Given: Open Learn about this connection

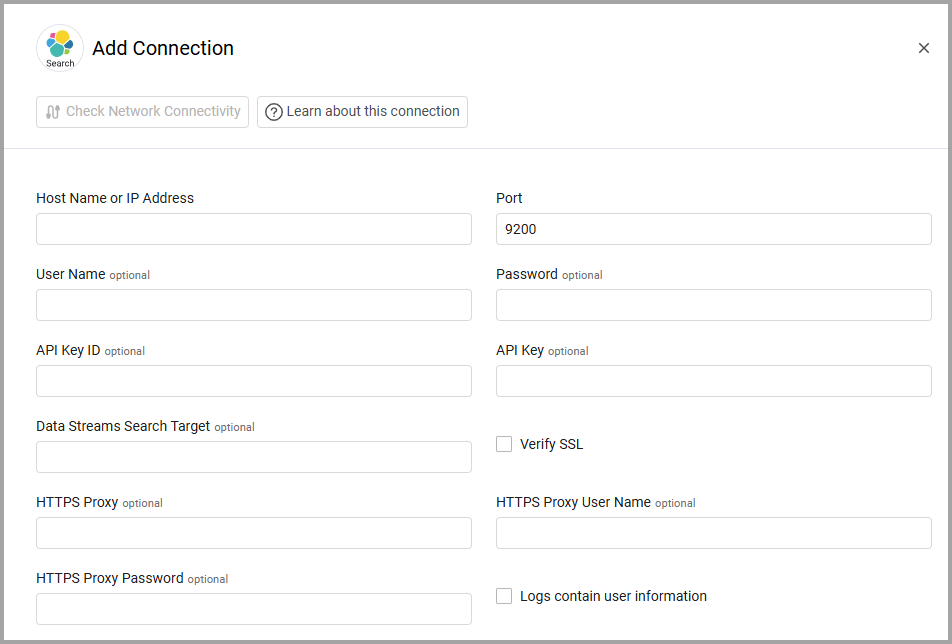Looking at the screenshot, I should click(362, 112).
